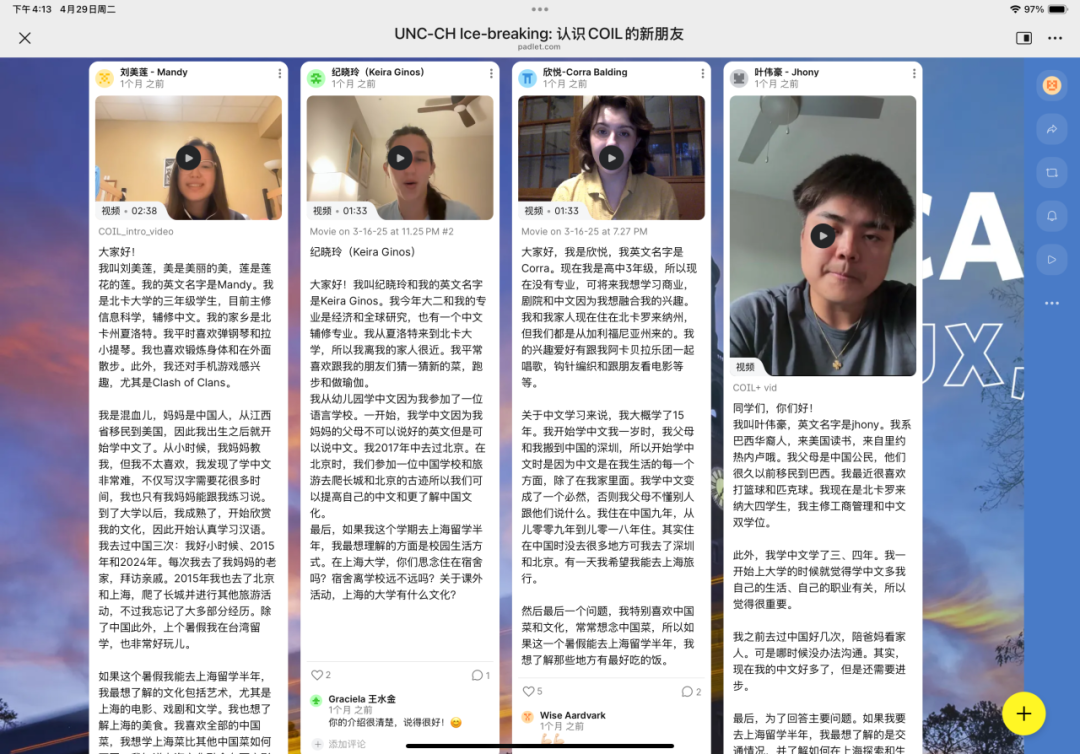Click the green avatar beside Graciela 王水金
This screenshot has height=754, width=1080.
point(316,700)
